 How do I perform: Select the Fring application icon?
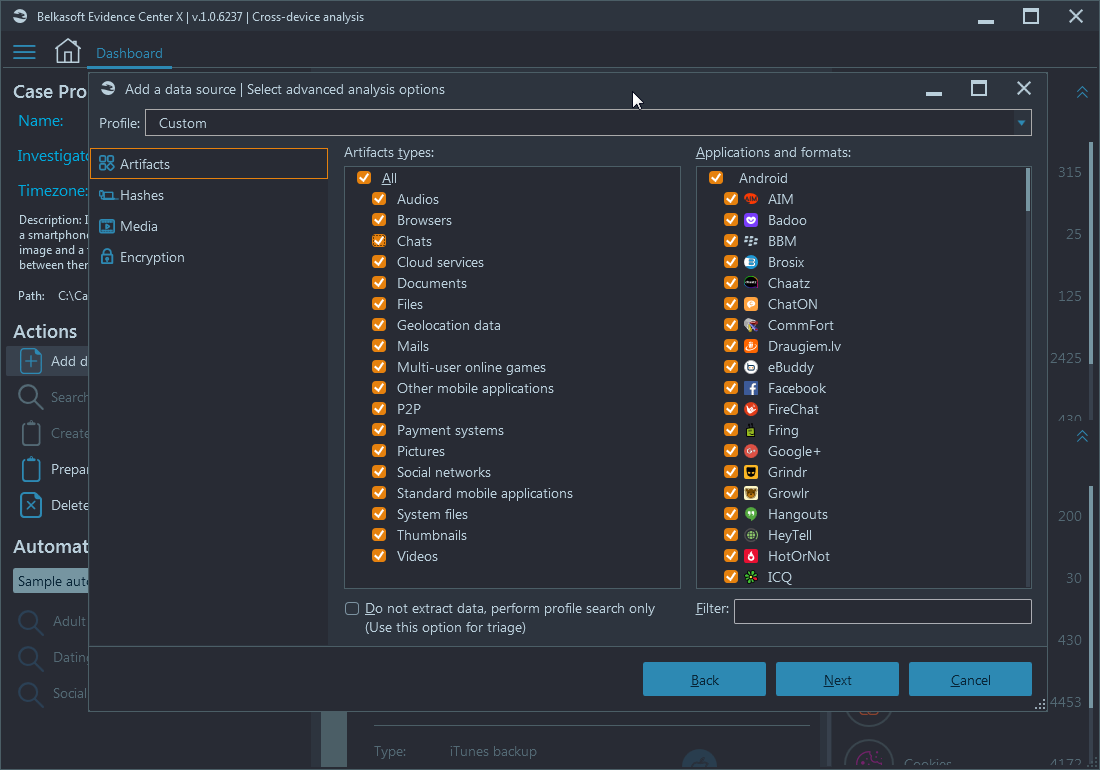751,431
